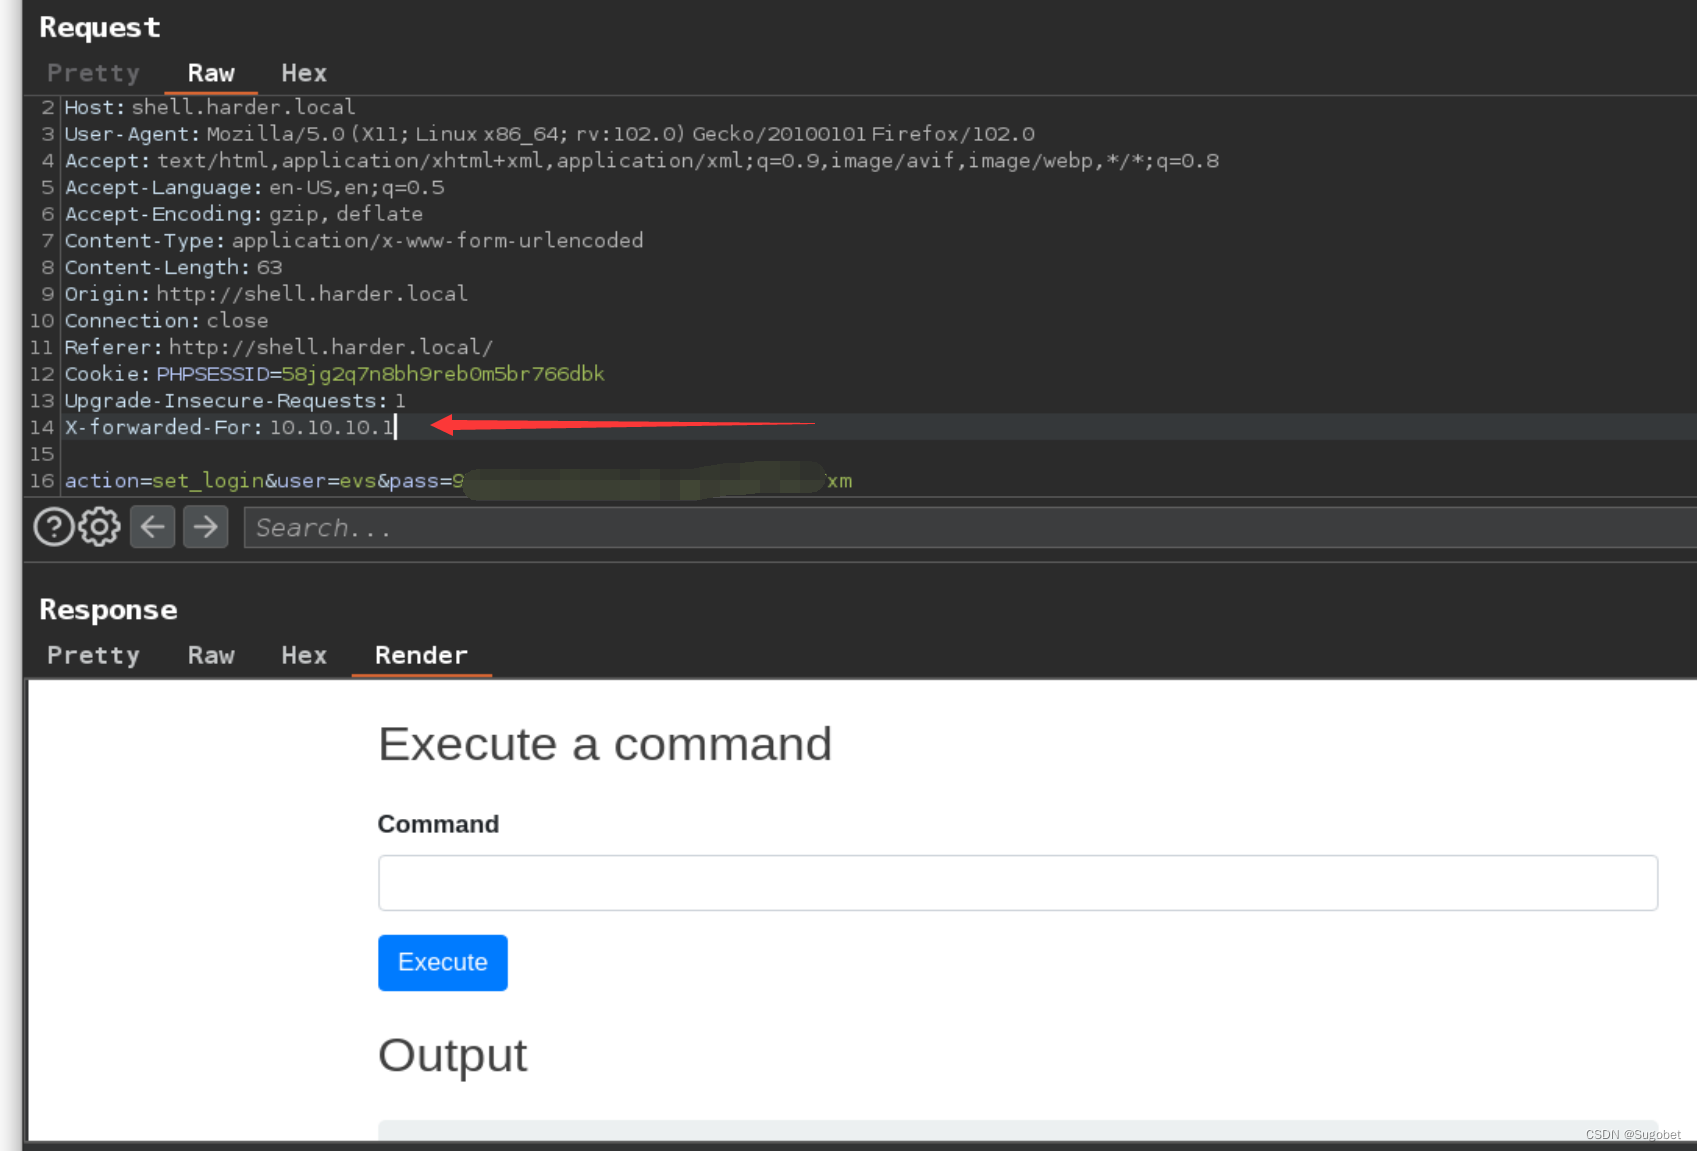Screen dimensions: 1697x1151
Task: Click the Accept-Encoding: gzip, deflate line
Action: coord(244,214)
